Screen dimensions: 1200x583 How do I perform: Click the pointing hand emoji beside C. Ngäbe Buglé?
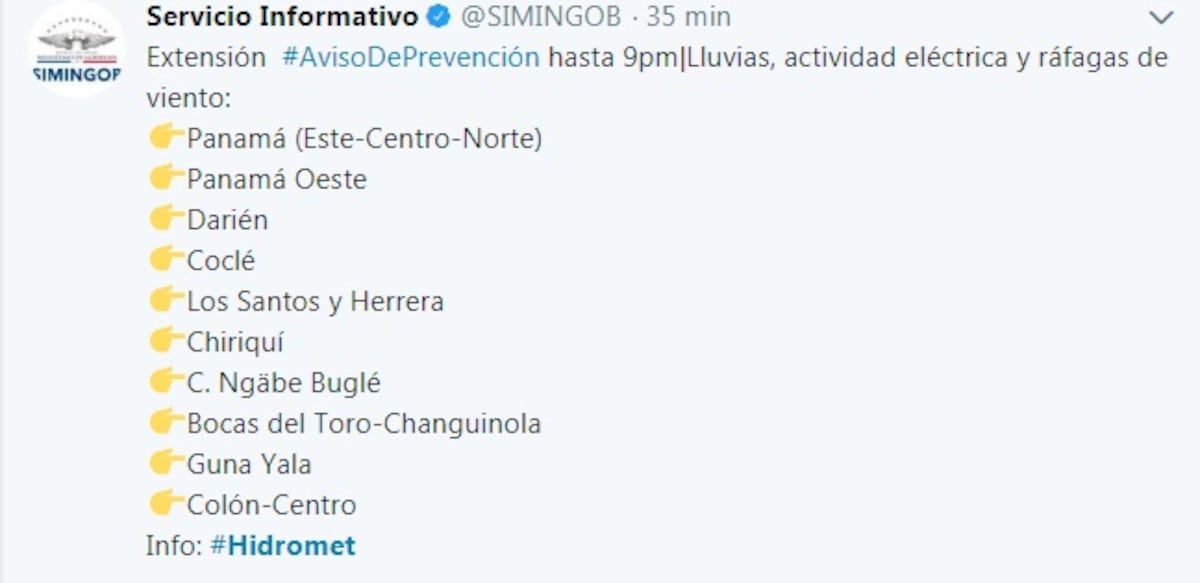(x=166, y=382)
